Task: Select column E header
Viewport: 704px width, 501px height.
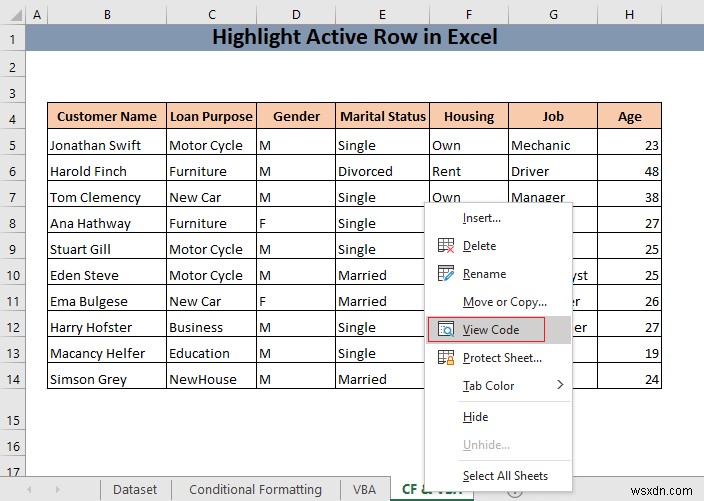Action: pos(382,15)
